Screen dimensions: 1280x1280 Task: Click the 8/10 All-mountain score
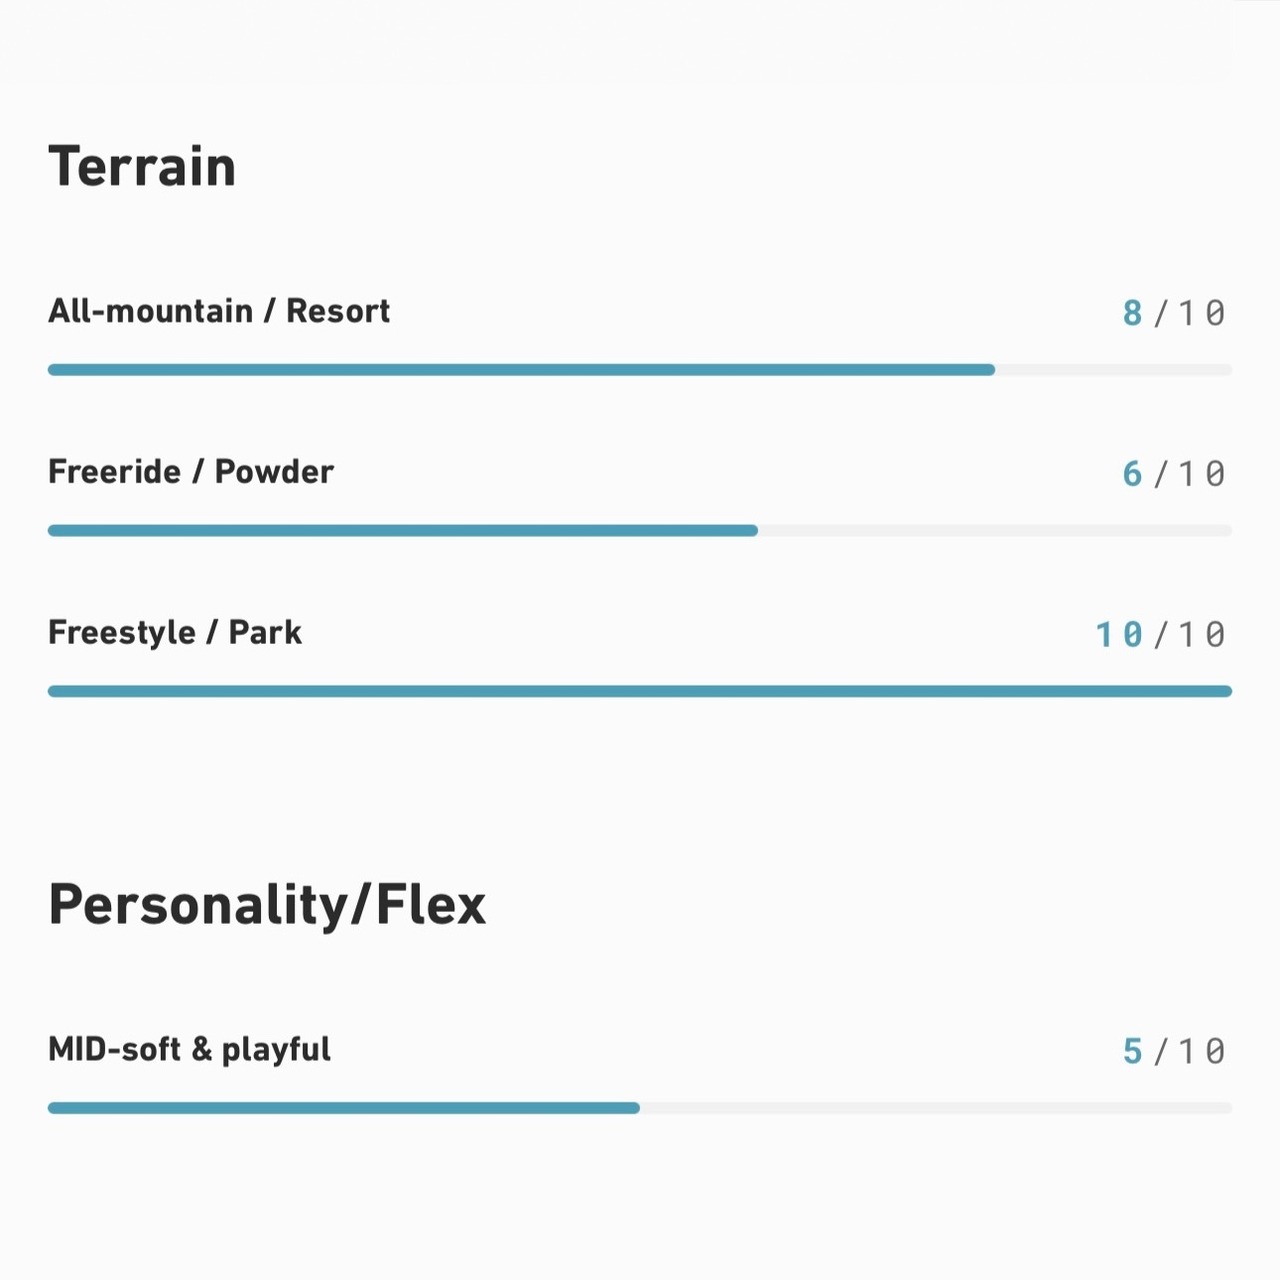click(x=1174, y=313)
